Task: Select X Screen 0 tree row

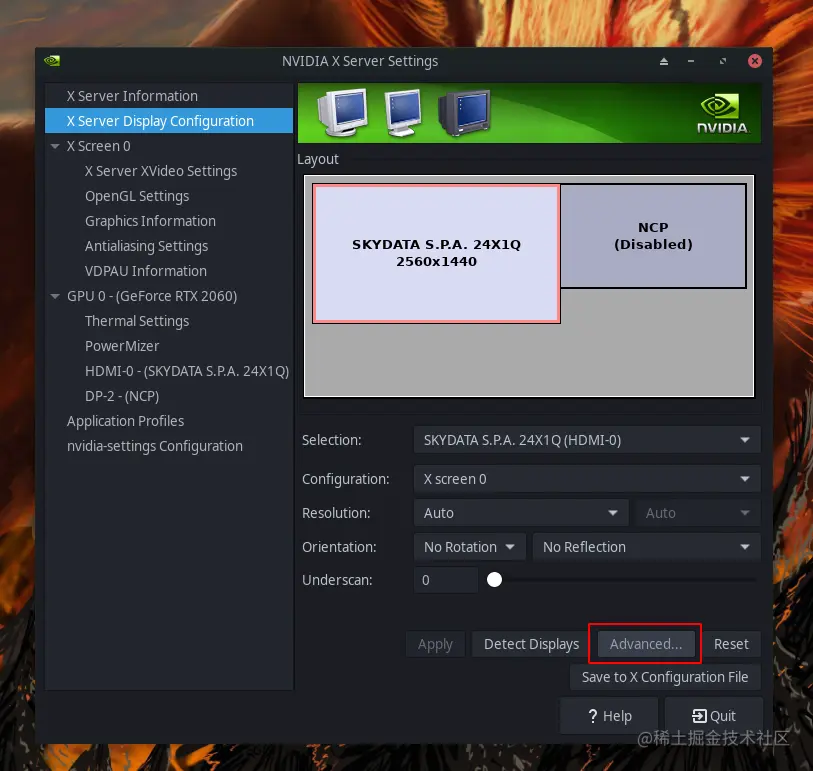Action: coord(169,146)
